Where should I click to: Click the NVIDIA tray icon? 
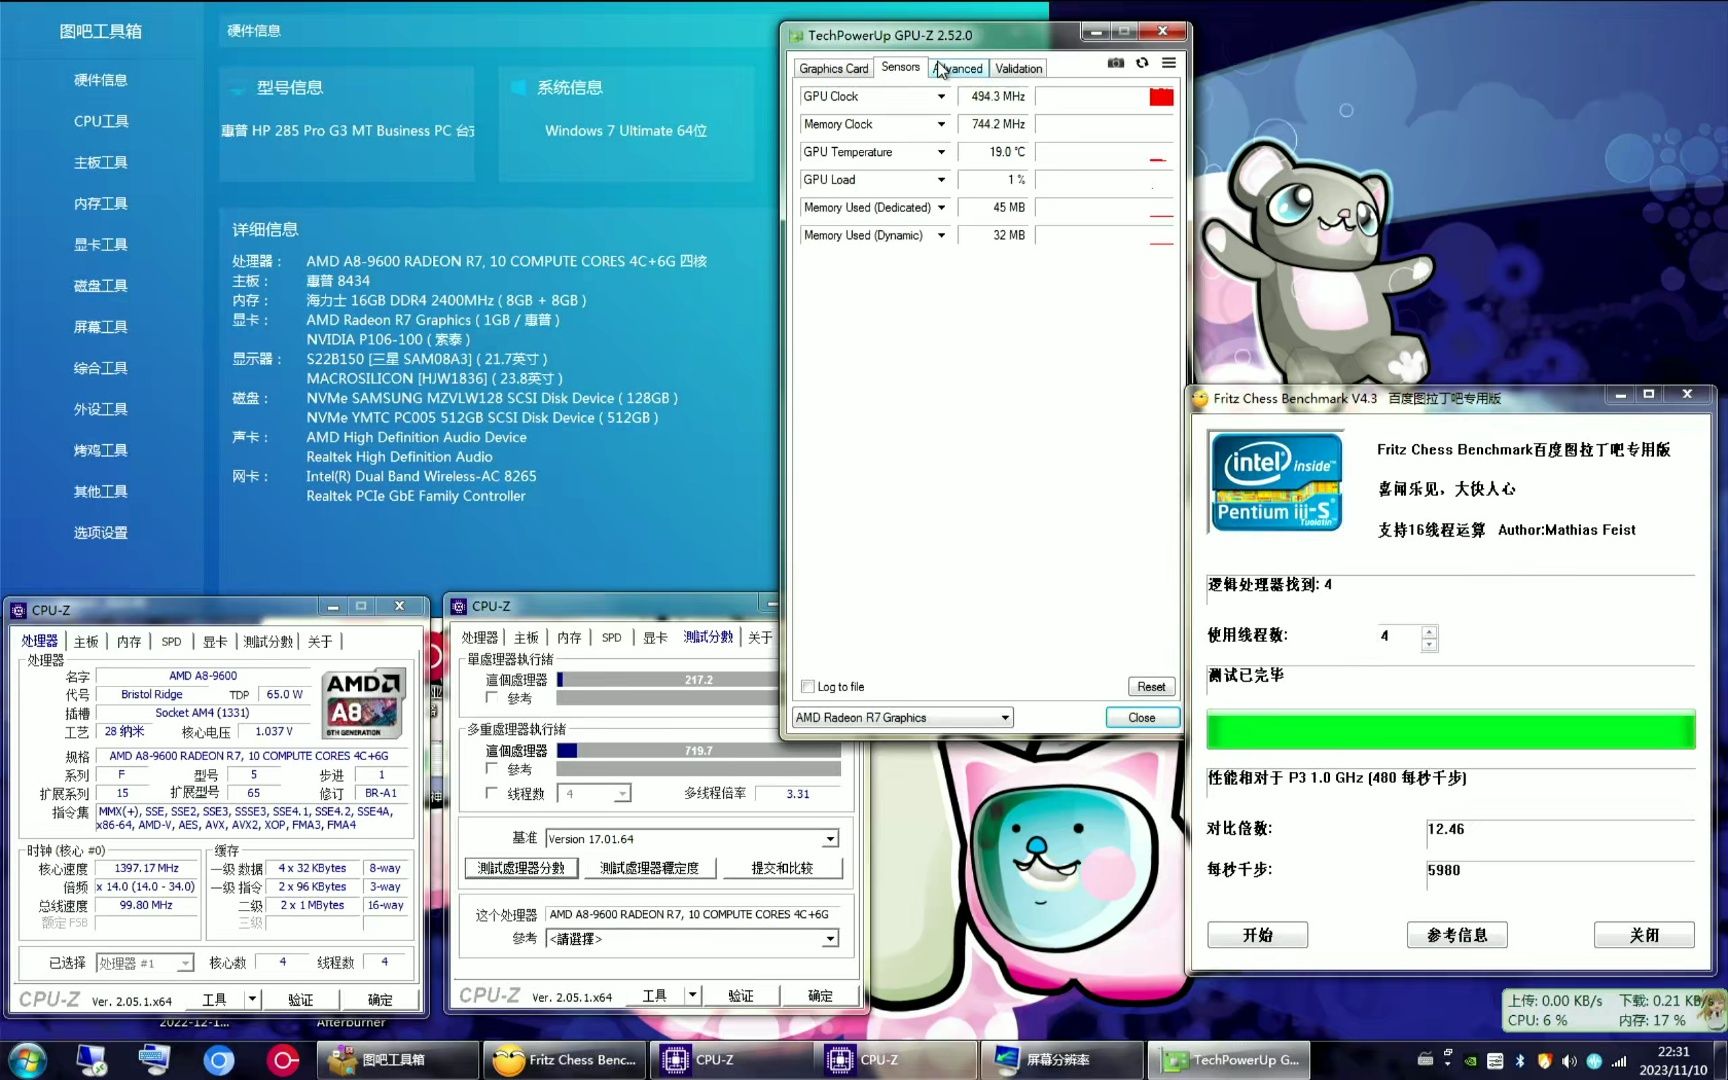coord(1471,1061)
